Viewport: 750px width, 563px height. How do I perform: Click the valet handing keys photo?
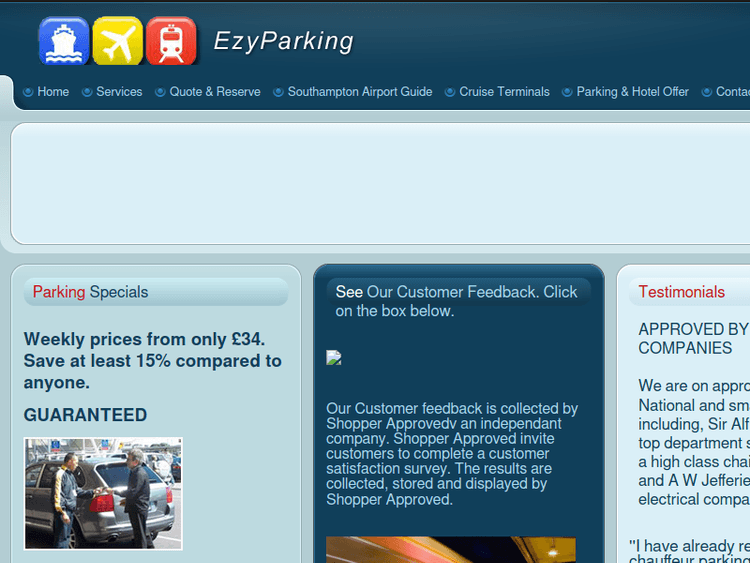103,494
